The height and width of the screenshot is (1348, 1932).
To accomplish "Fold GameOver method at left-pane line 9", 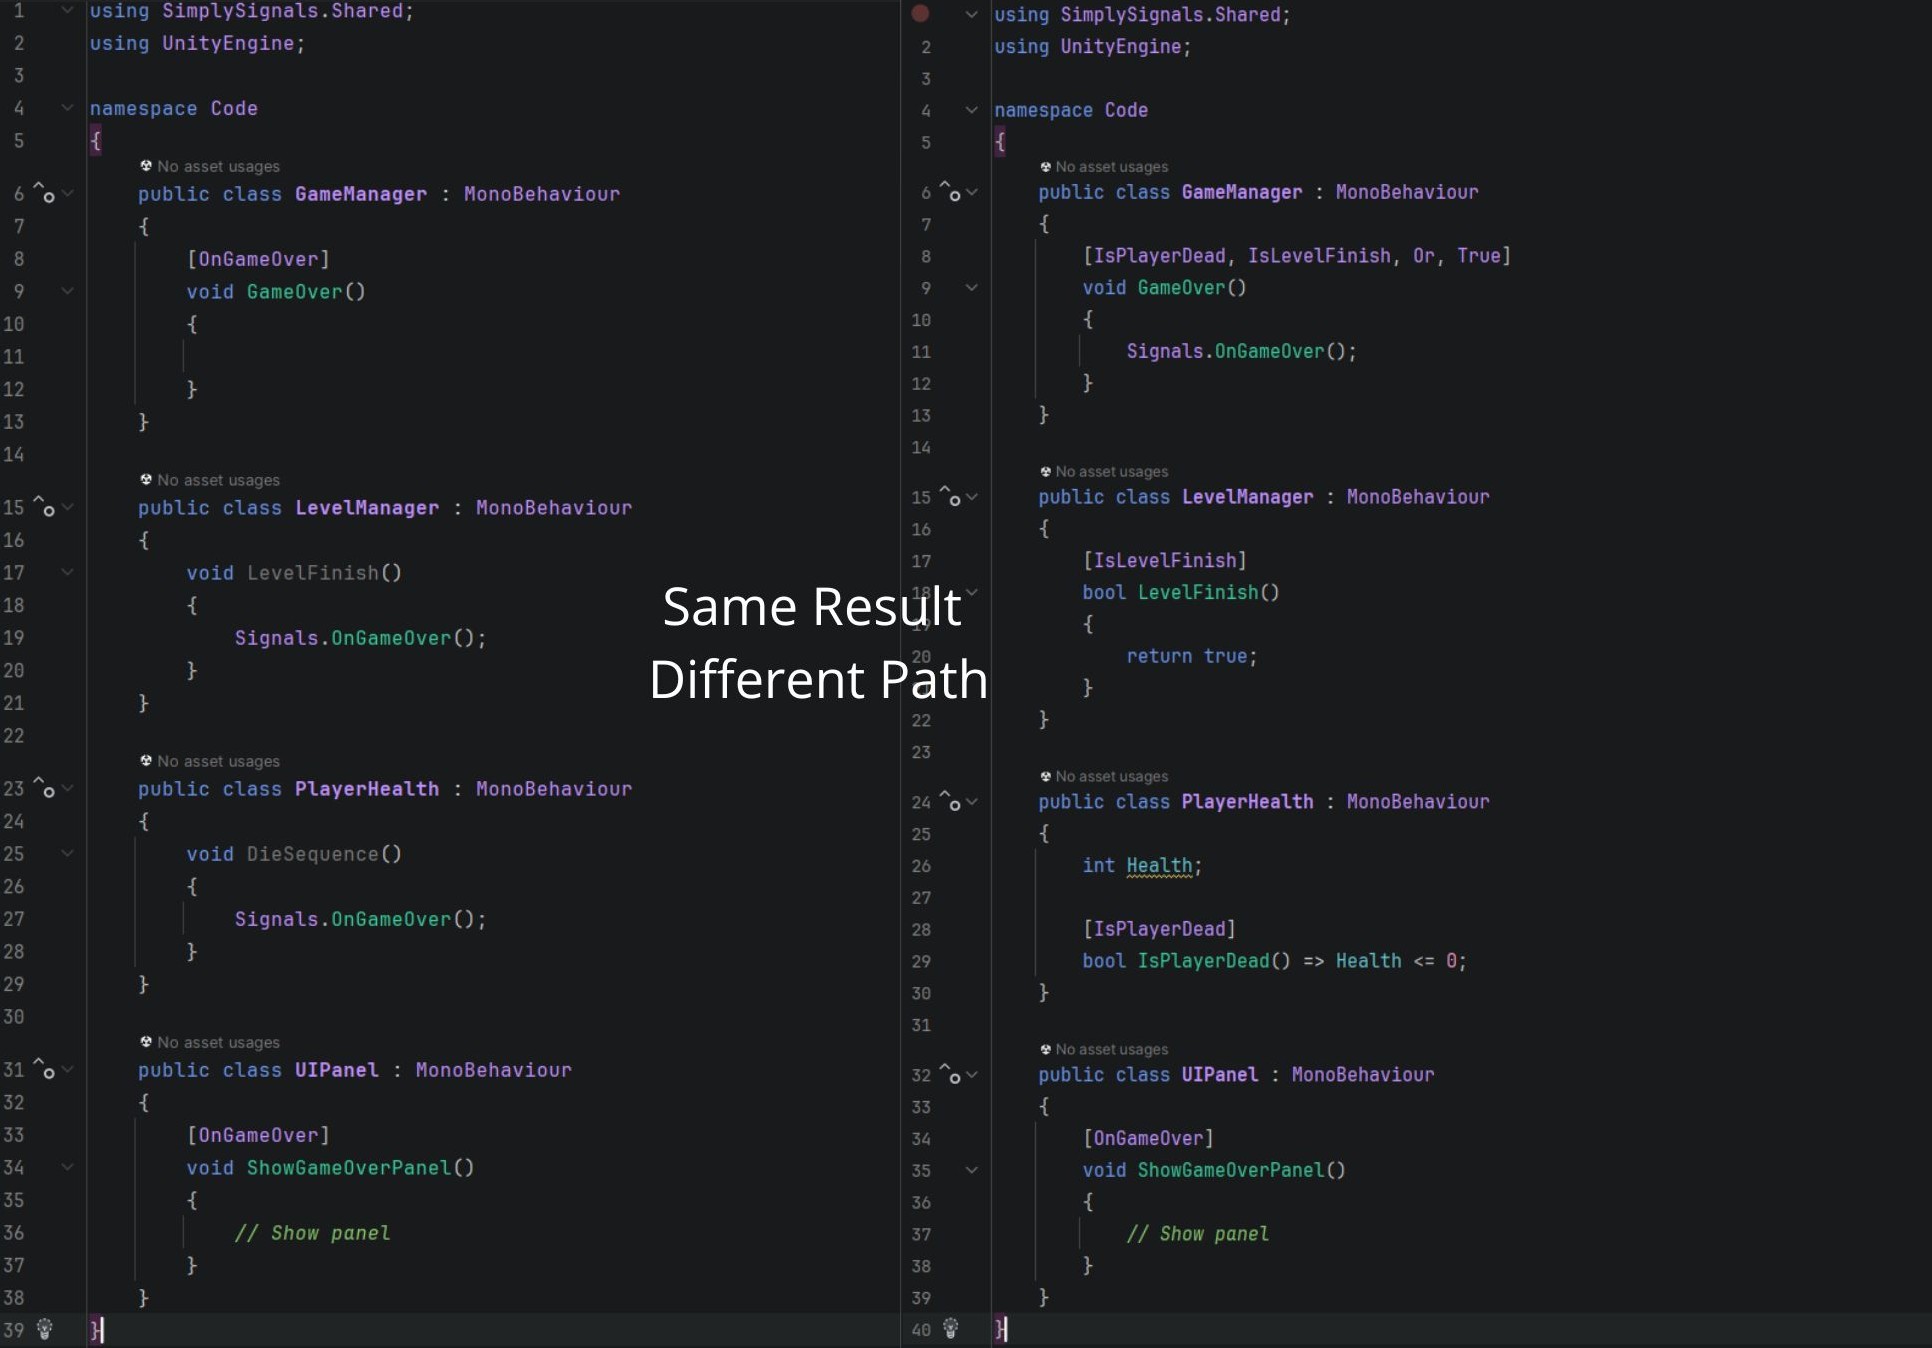I will 67,291.
